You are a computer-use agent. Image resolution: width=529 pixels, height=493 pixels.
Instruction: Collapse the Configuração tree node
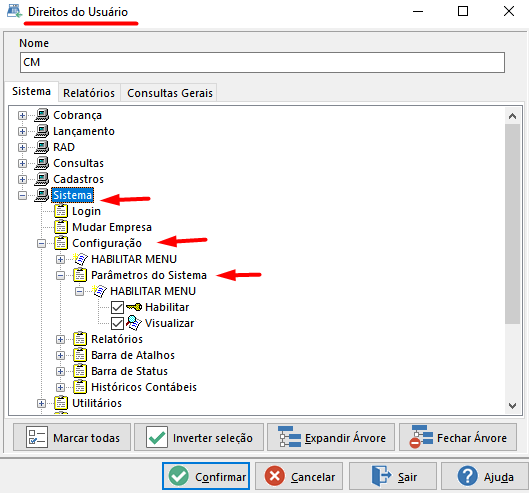pos(41,243)
